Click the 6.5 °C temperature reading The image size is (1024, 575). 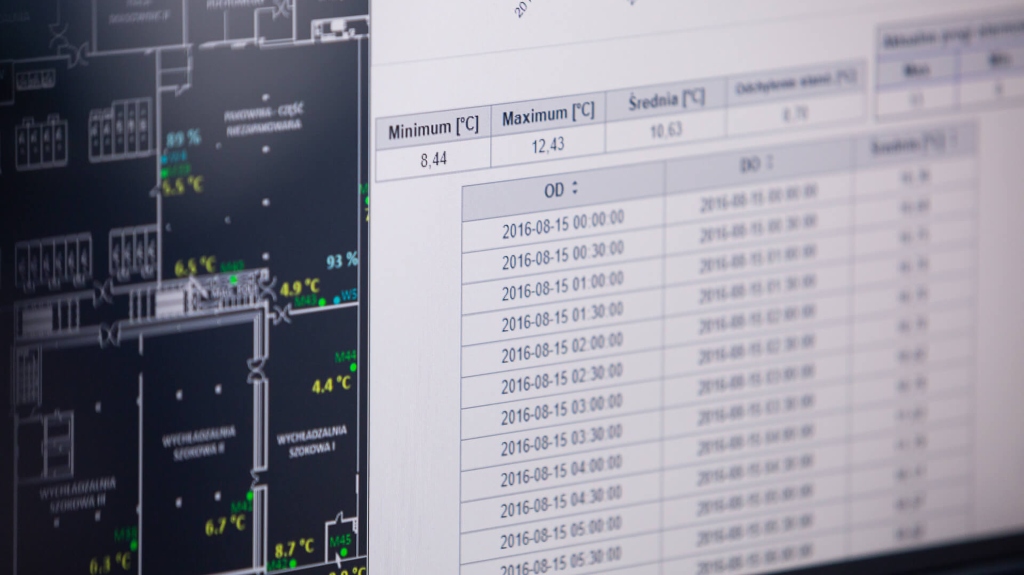[195, 266]
